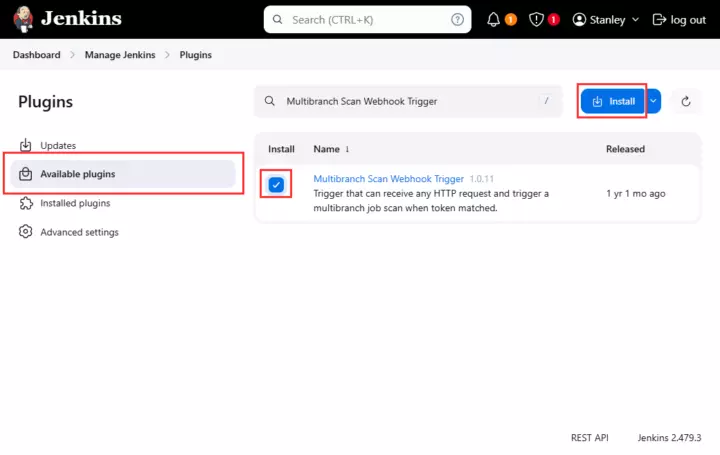Click the Jenkins butler logo

tap(23, 19)
